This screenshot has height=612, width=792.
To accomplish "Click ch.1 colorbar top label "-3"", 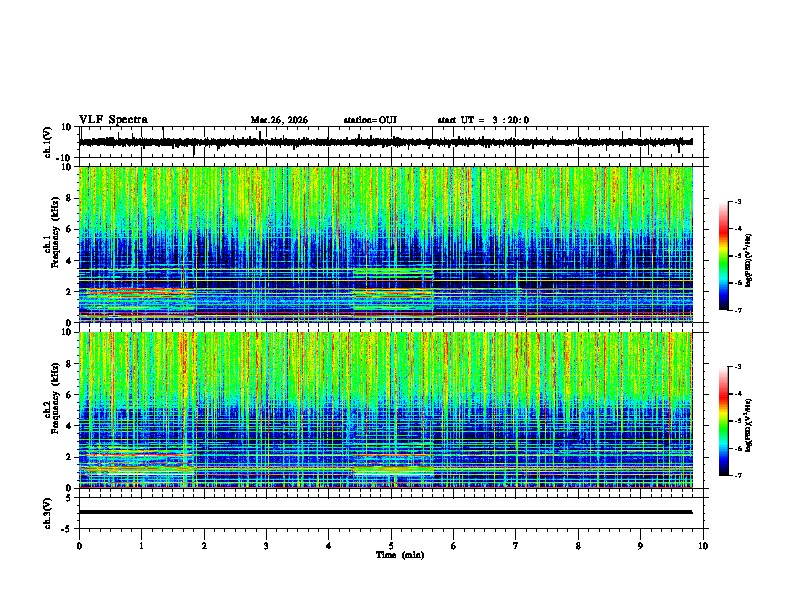I will (737, 201).
